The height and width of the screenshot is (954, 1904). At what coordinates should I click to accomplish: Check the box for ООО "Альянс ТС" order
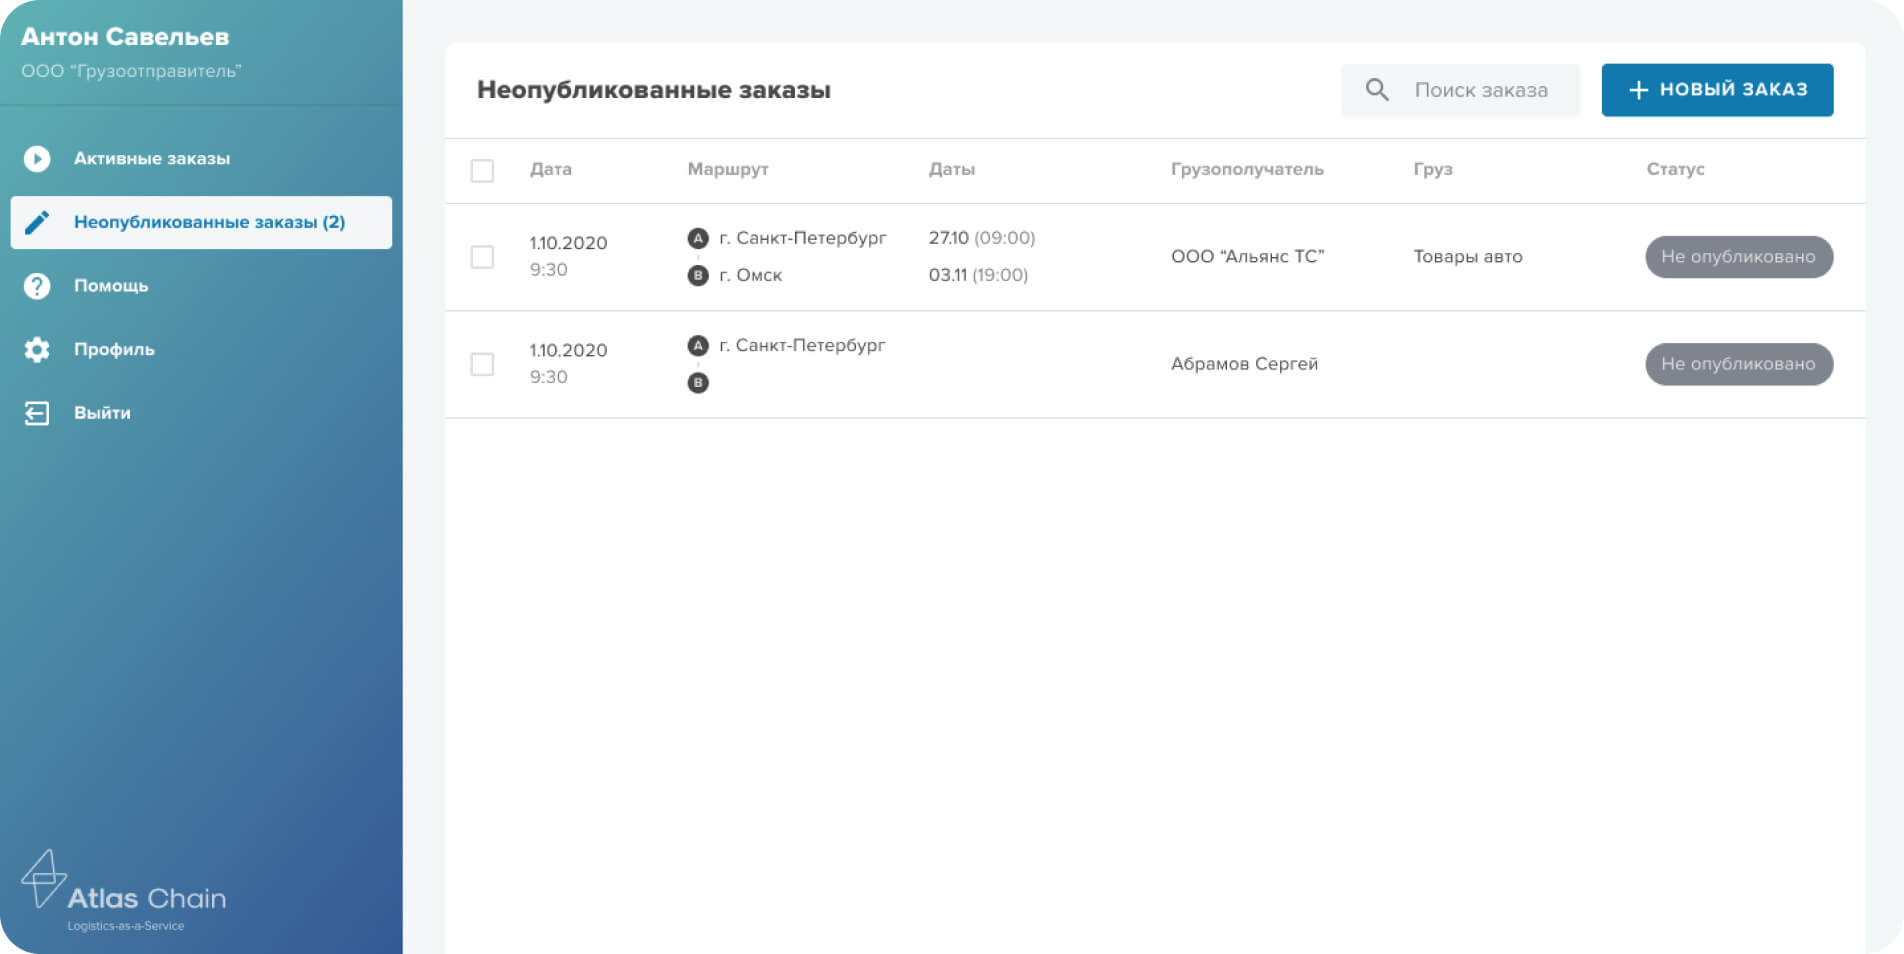(482, 257)
